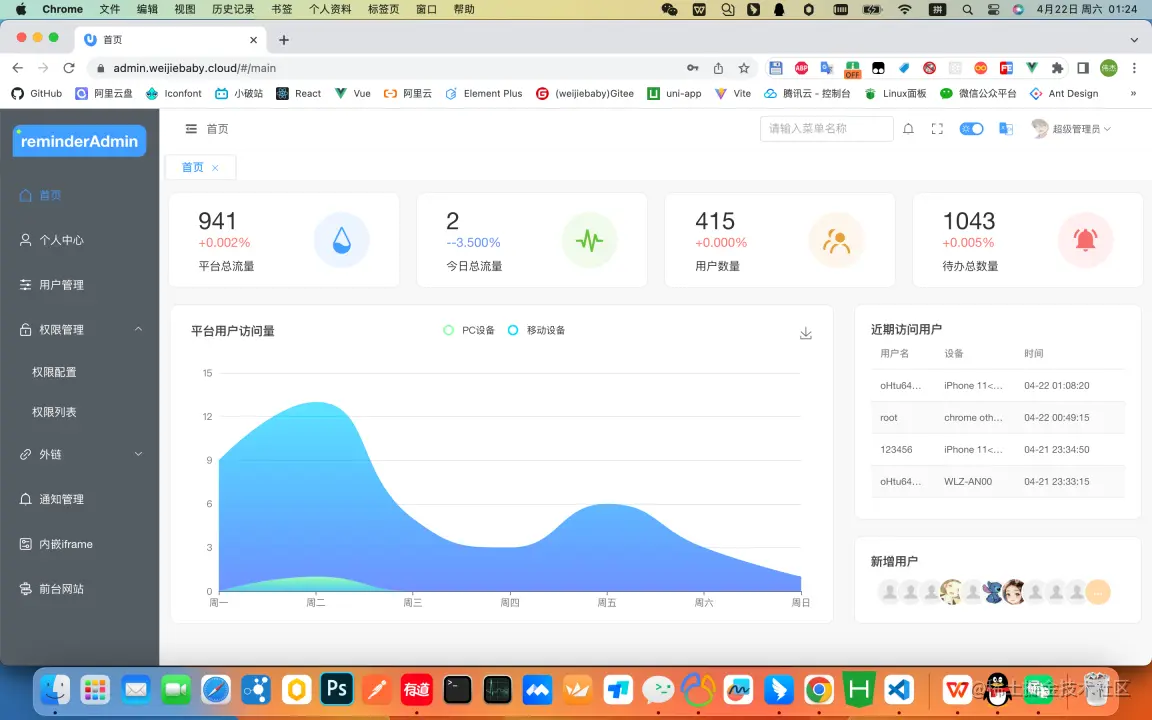
Task: Expand the 外链 sidebar group
Action: tap(79, 455)
